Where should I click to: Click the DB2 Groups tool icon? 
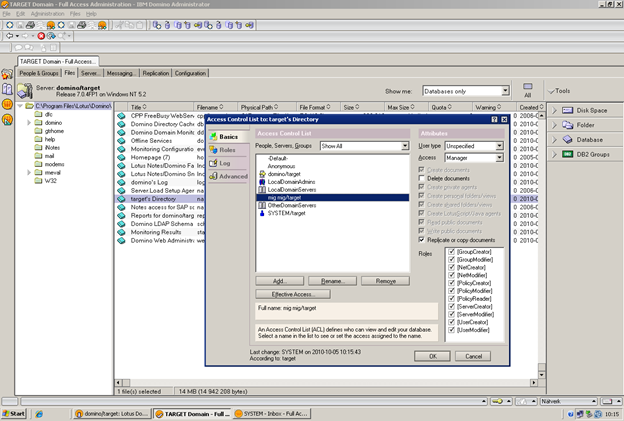tap(567, 154)
